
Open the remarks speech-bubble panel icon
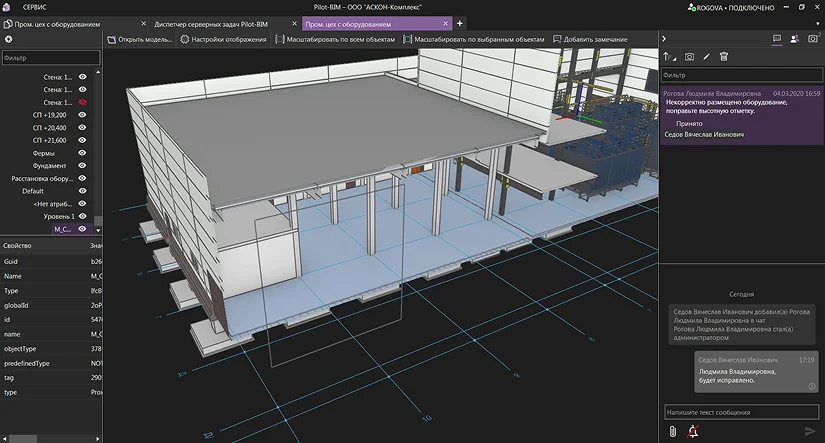(x=777, y=38)
